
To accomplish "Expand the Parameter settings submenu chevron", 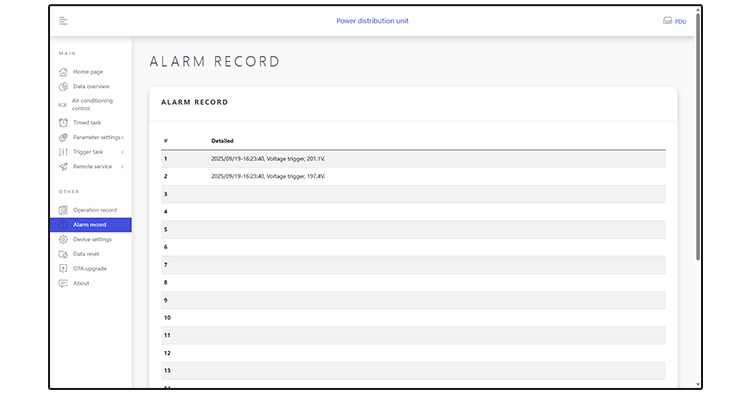I will tap(122, 138).
